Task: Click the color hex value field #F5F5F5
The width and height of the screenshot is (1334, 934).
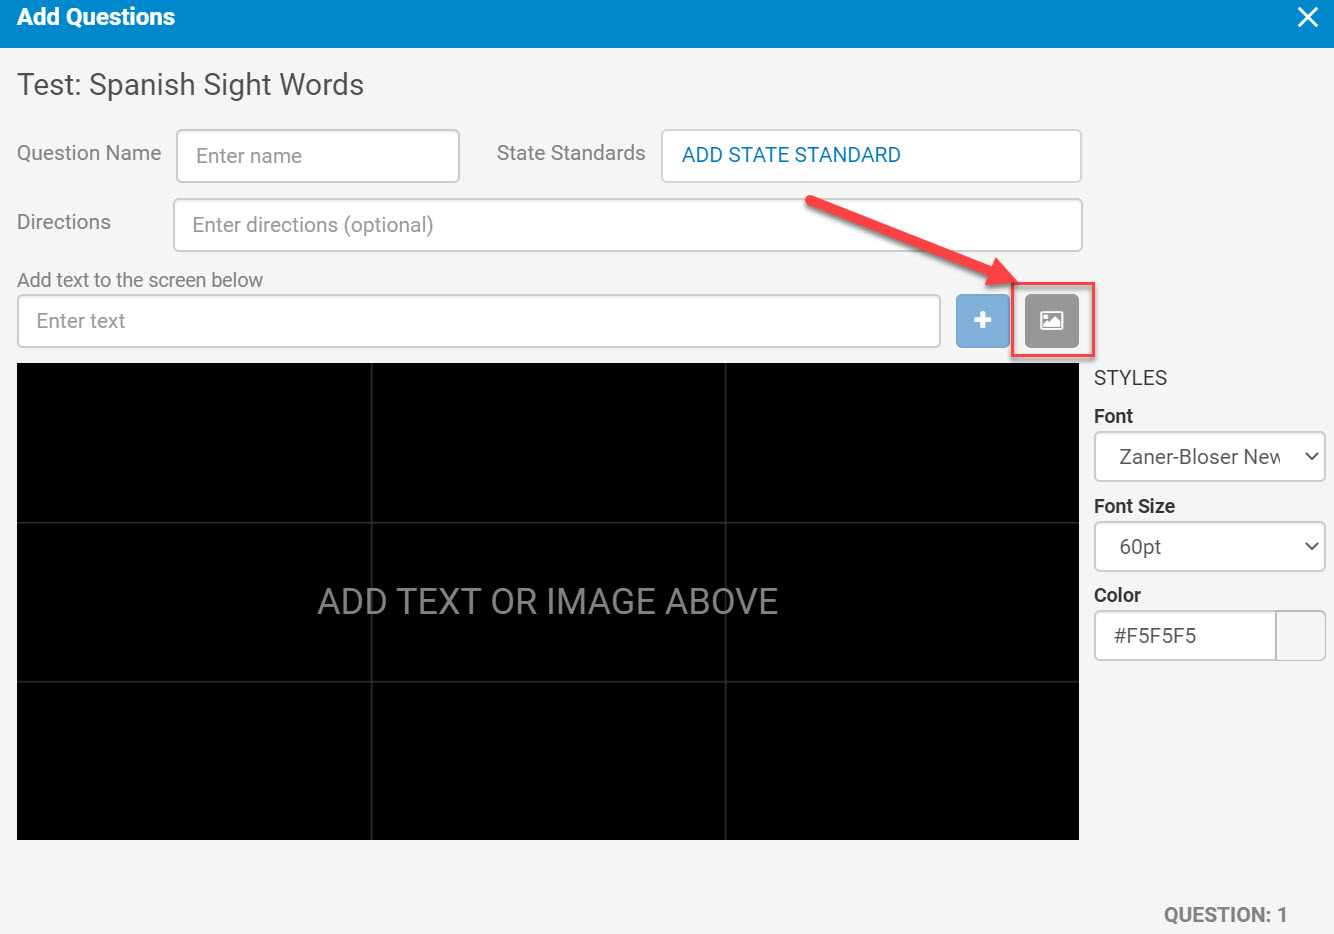Action: coord(1185,636)
